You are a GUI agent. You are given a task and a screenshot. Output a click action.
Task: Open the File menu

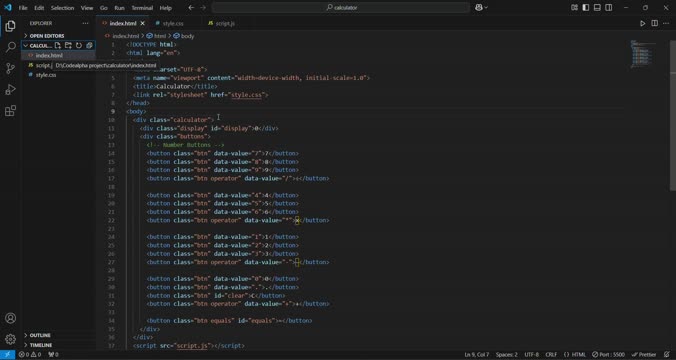coord(23,8)
